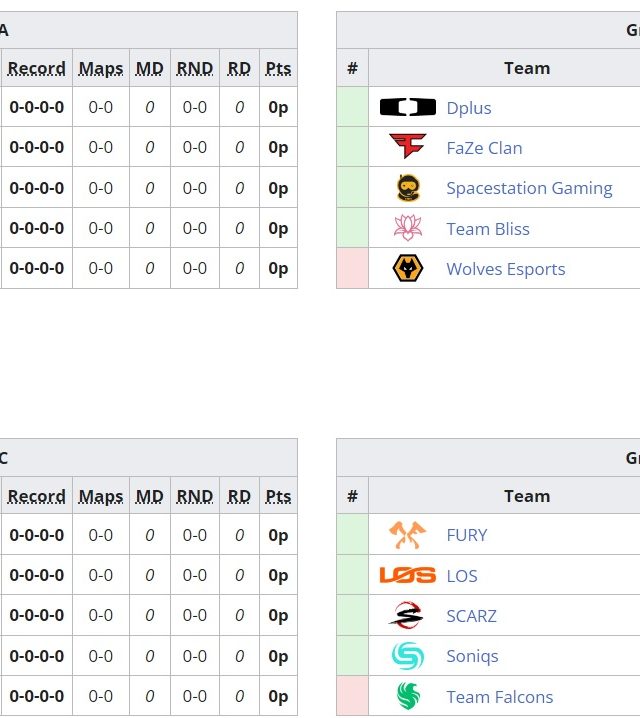The width and height of the screenshot is (640, 718).
Task: Click the FURY crossed axes logo
Action: (408, 535)
